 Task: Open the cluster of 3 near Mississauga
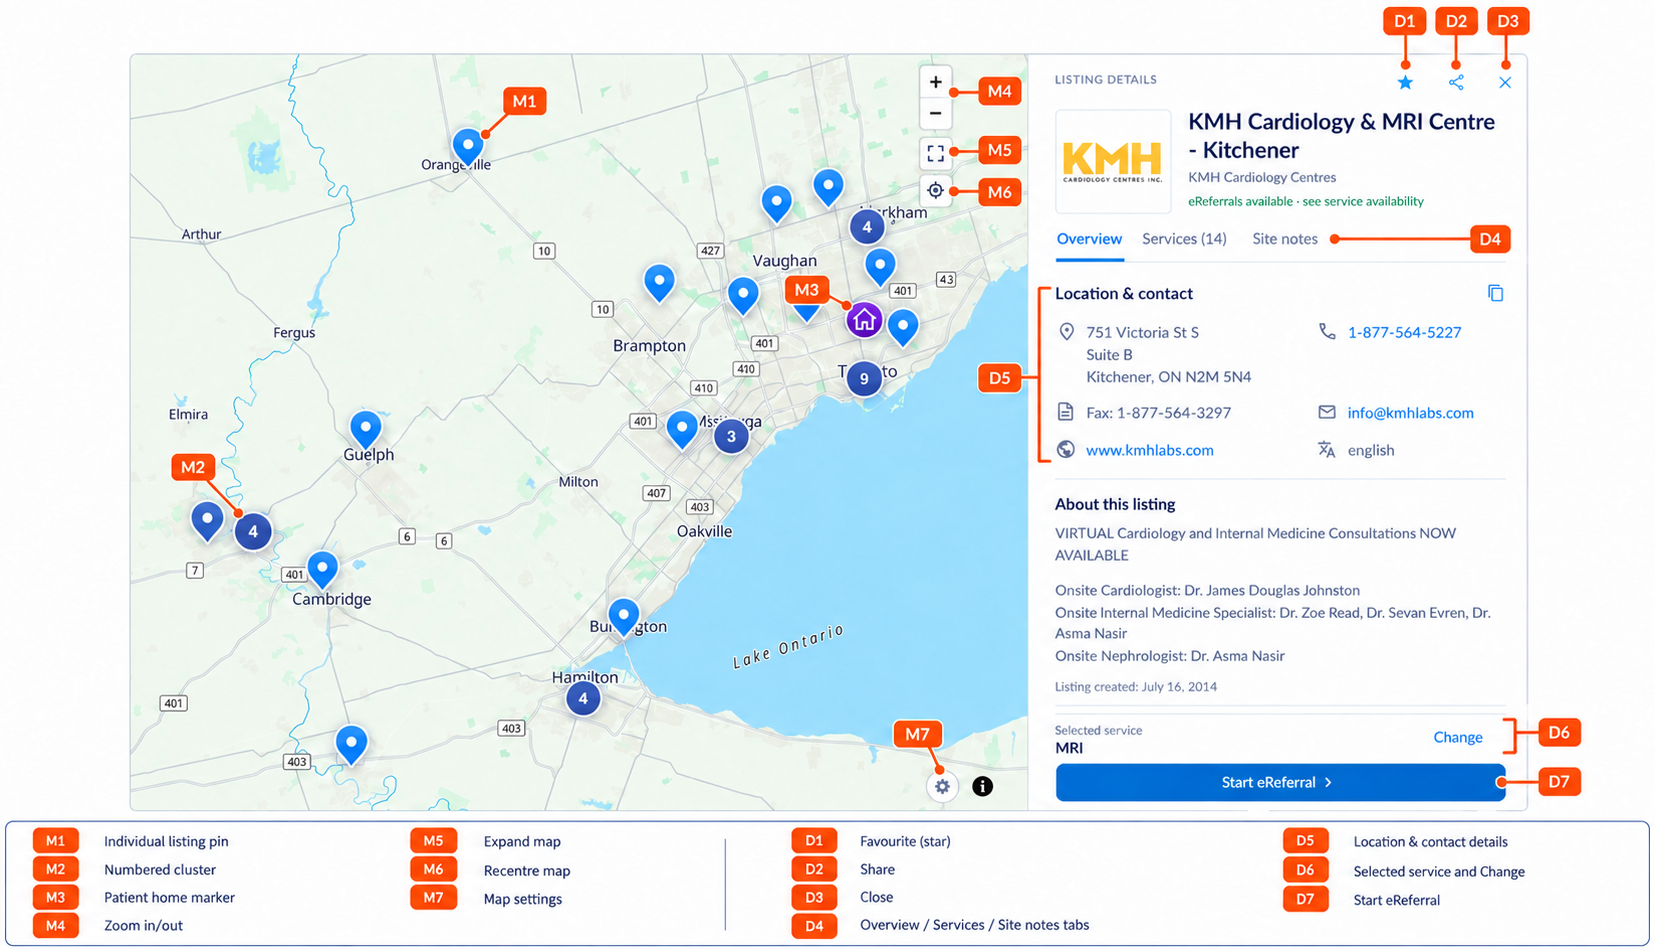coord(731,436)
